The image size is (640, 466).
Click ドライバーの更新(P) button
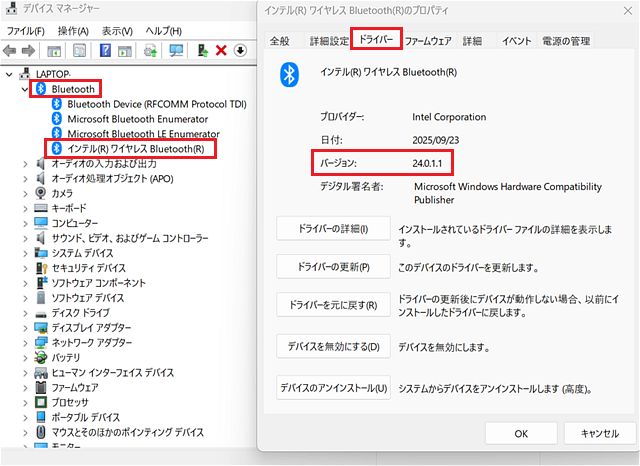(x=333, y=267)
